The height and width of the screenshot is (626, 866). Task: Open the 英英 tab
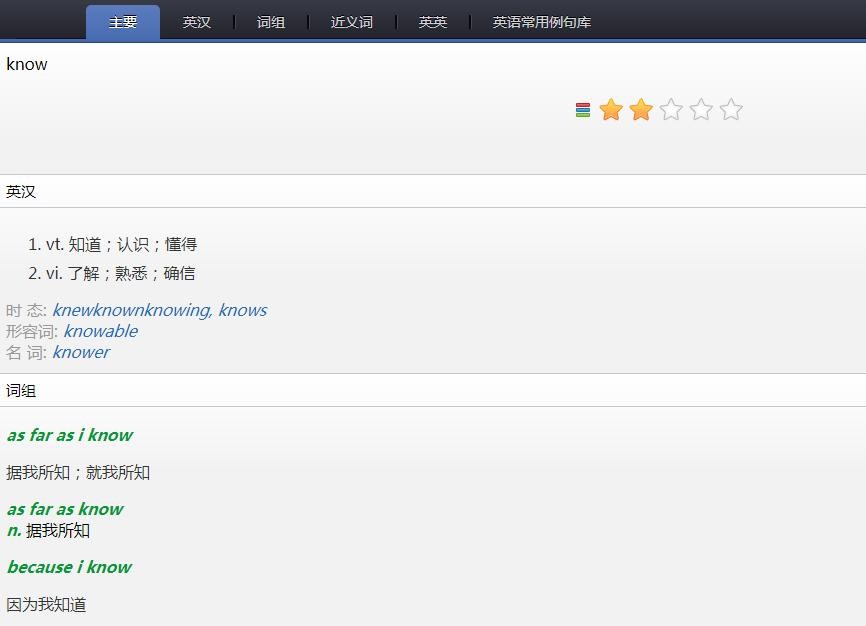click(432, 22)
